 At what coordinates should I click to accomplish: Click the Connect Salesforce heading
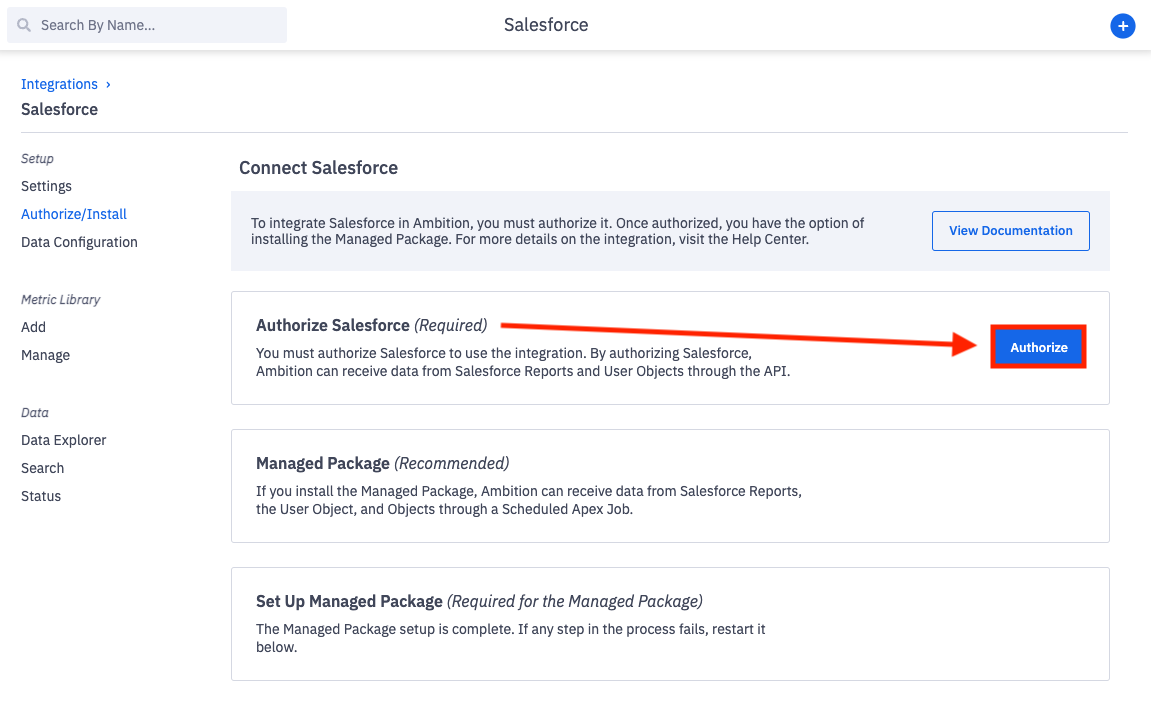(x=318, y=168)
